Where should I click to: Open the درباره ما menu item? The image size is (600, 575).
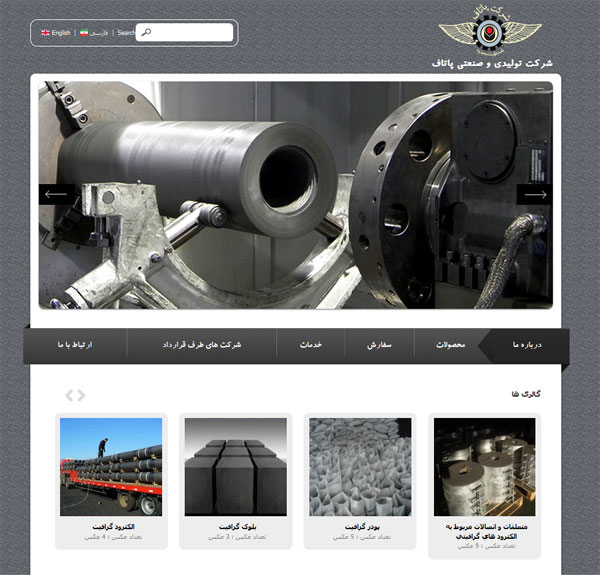pyautogui.click(x=527, y=345)
